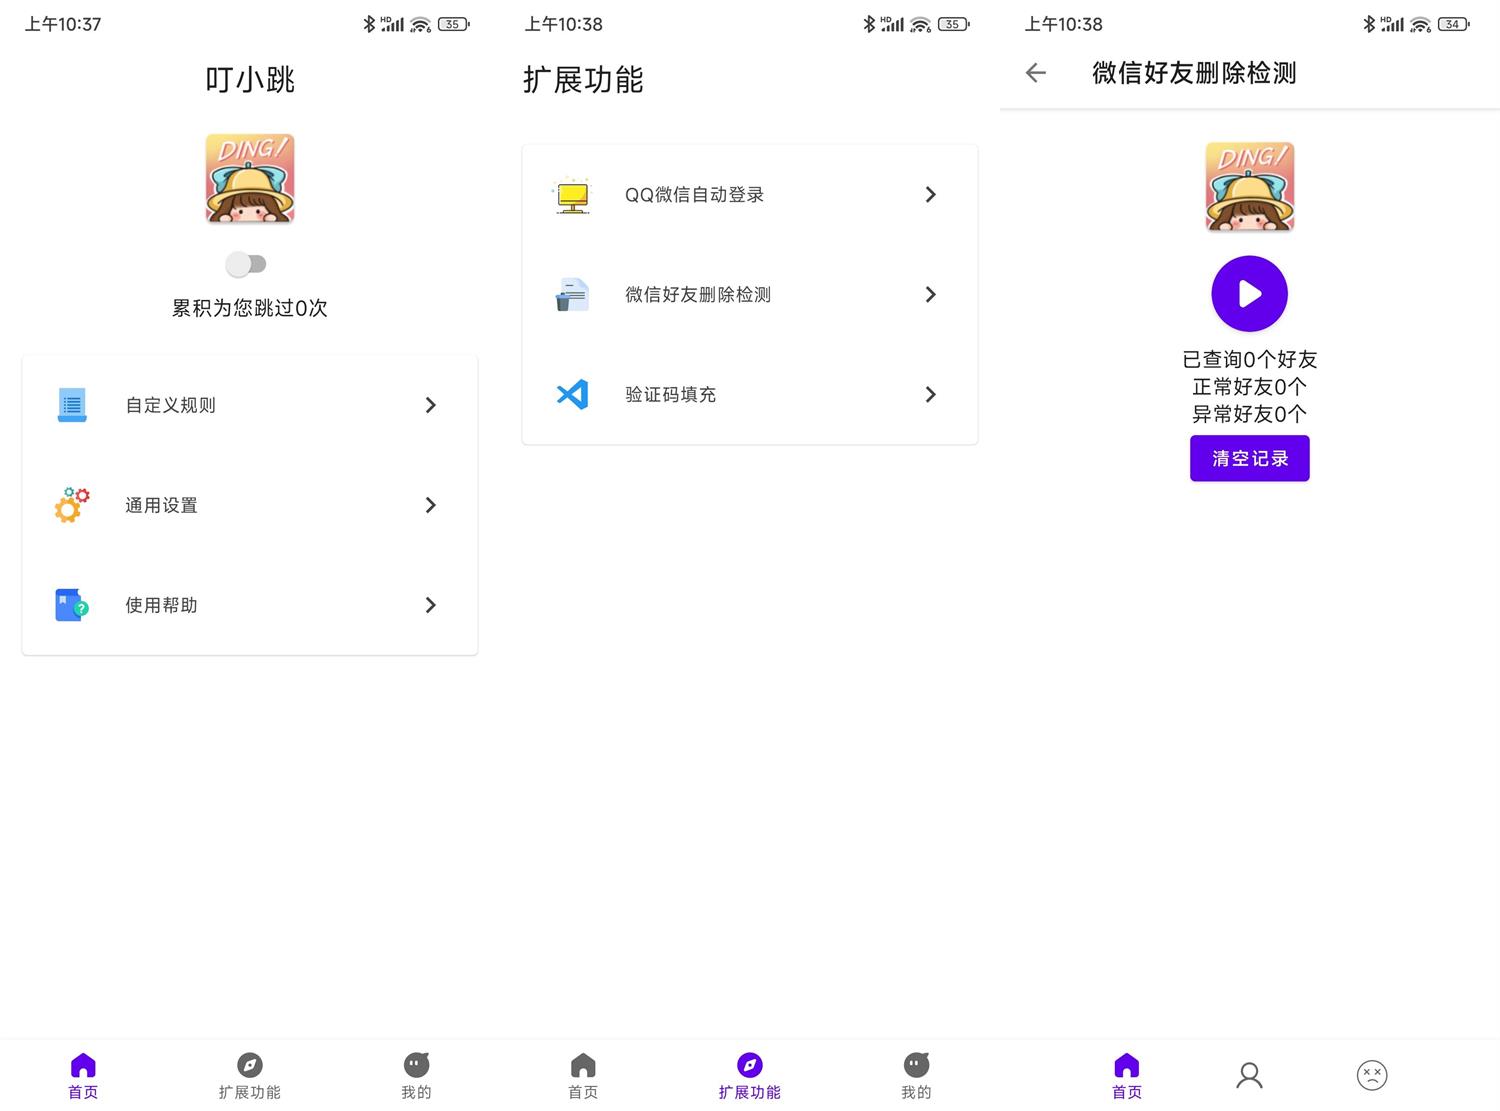This screenshot has height=1111, width=1500.
Task: Click the gears icon beside 通用设置
Action: [70, 505]
